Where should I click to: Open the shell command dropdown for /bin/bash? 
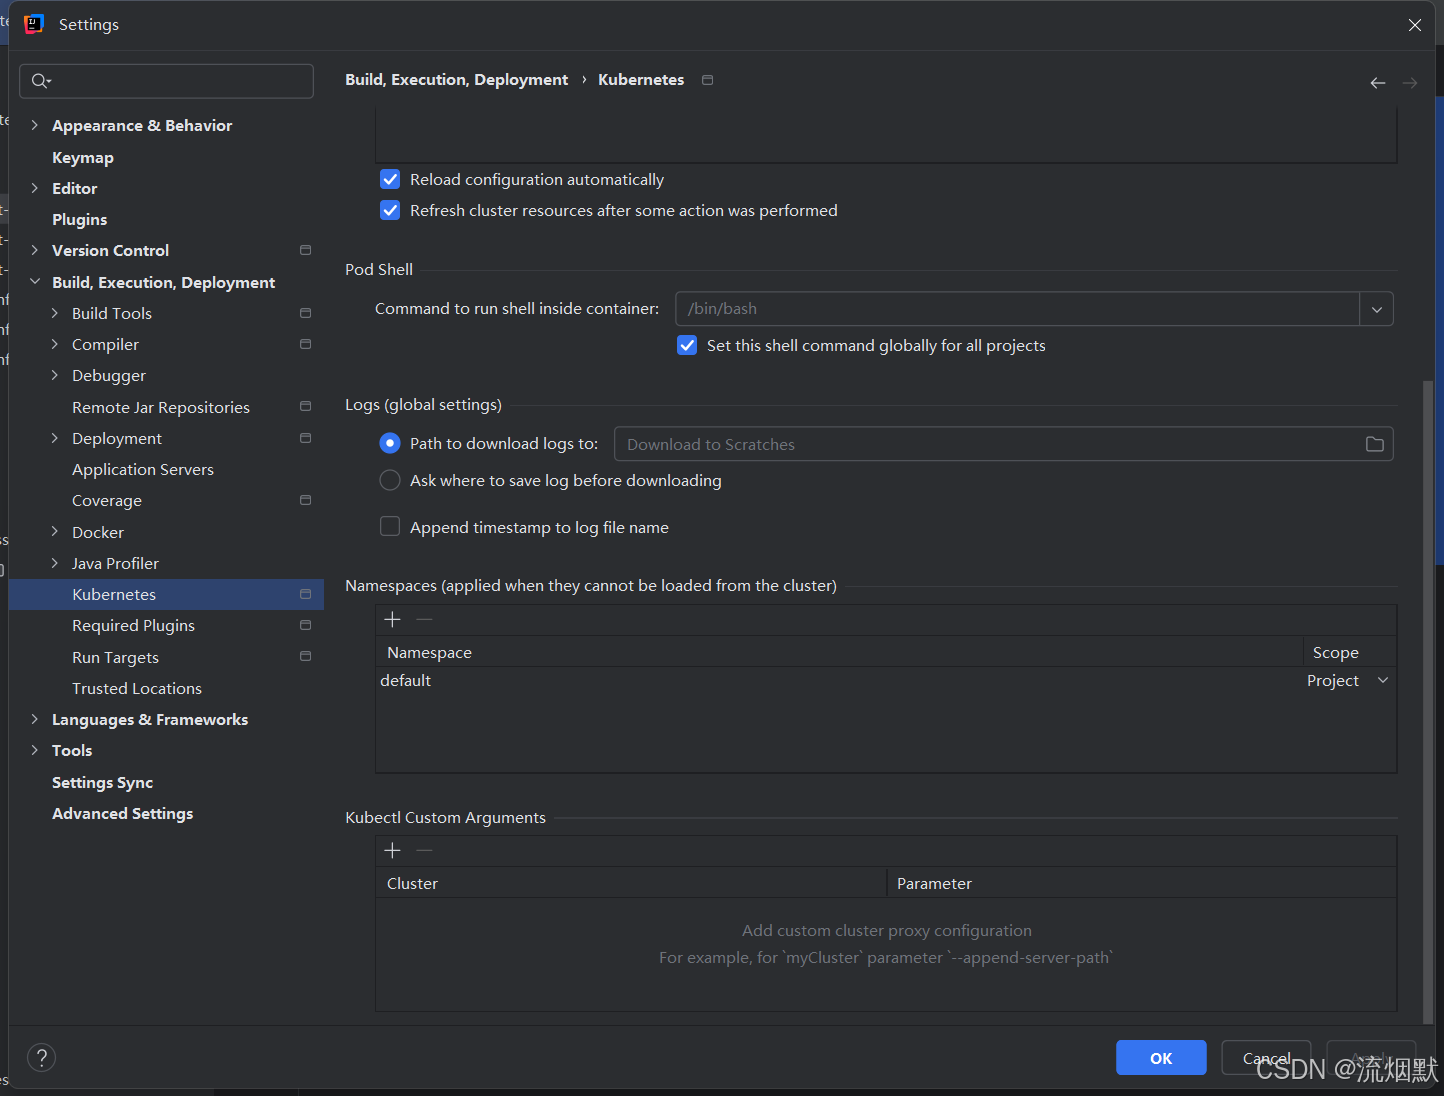pos(1377,309)
